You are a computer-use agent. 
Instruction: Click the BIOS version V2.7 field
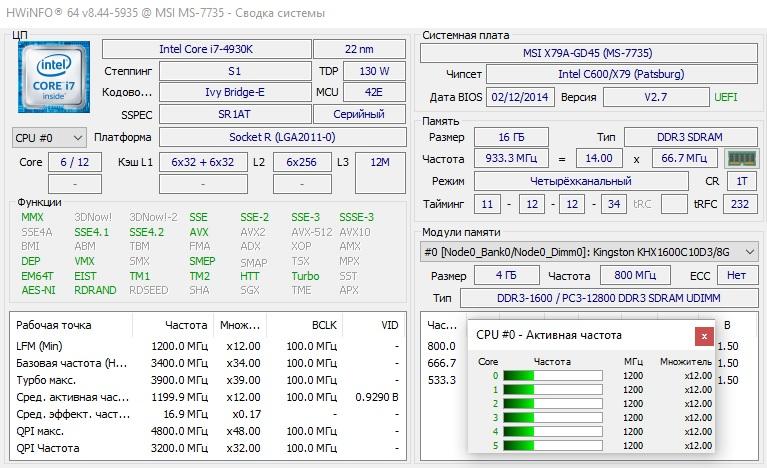click(656, 97)
